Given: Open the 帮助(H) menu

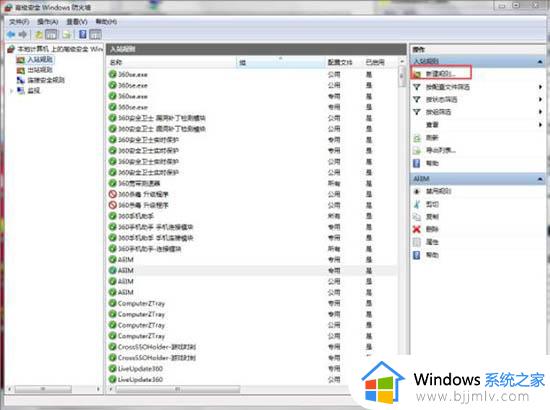Looking at the screenshot, I should coord(106,22).
